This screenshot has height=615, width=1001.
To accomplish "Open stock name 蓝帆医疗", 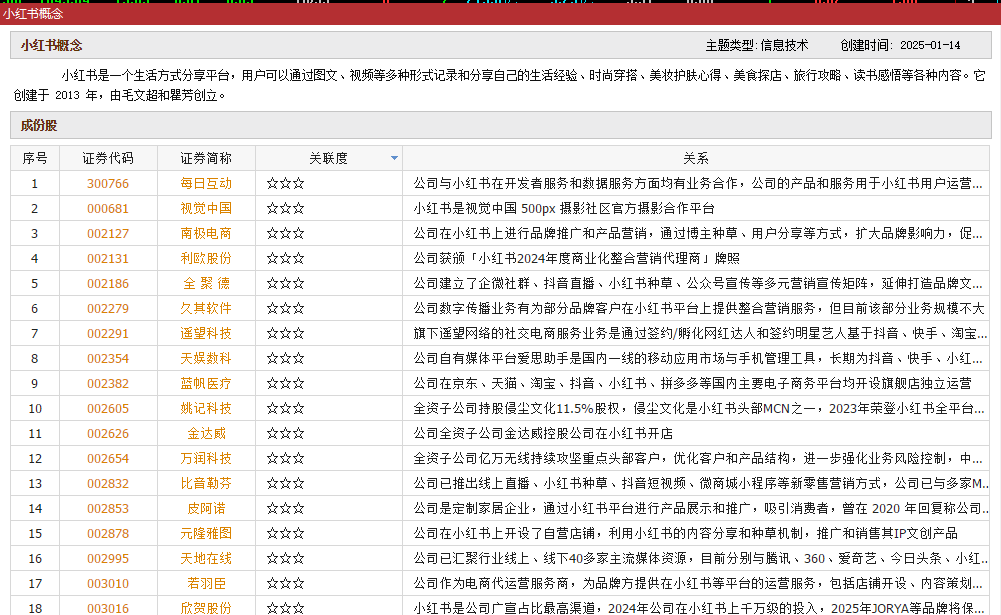I will [206, 384].
